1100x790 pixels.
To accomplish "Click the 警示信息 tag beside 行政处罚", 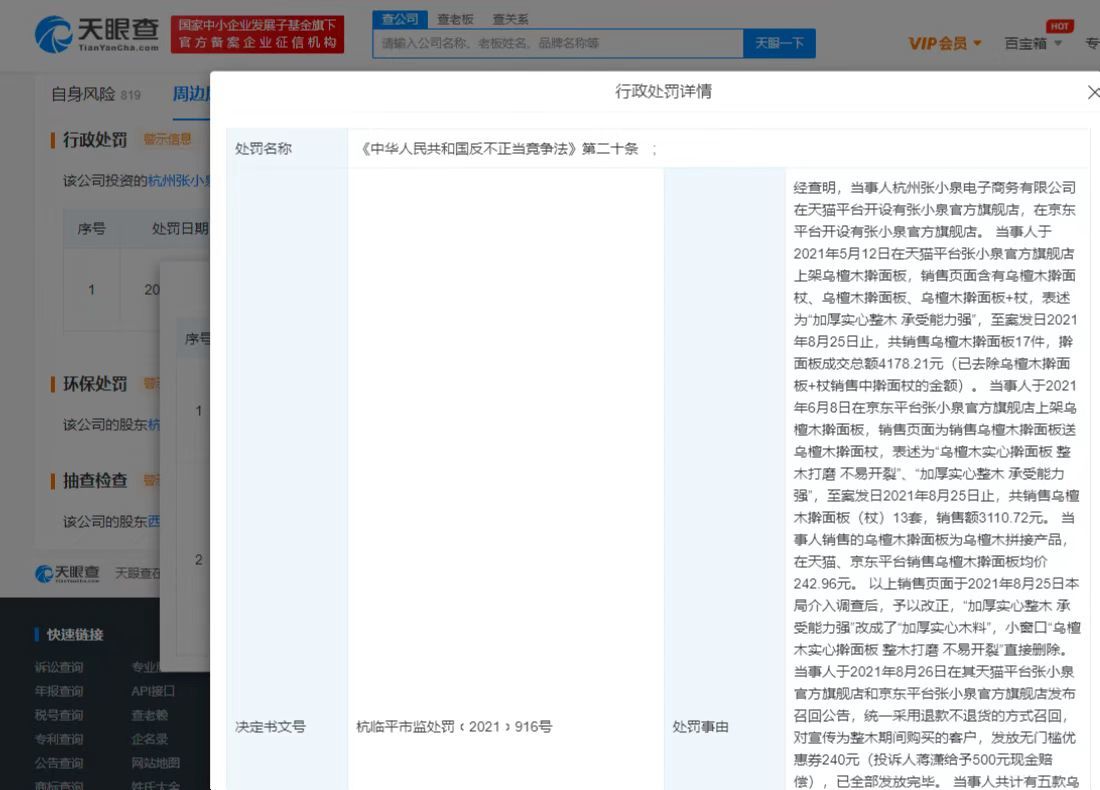I will (167, 139).
